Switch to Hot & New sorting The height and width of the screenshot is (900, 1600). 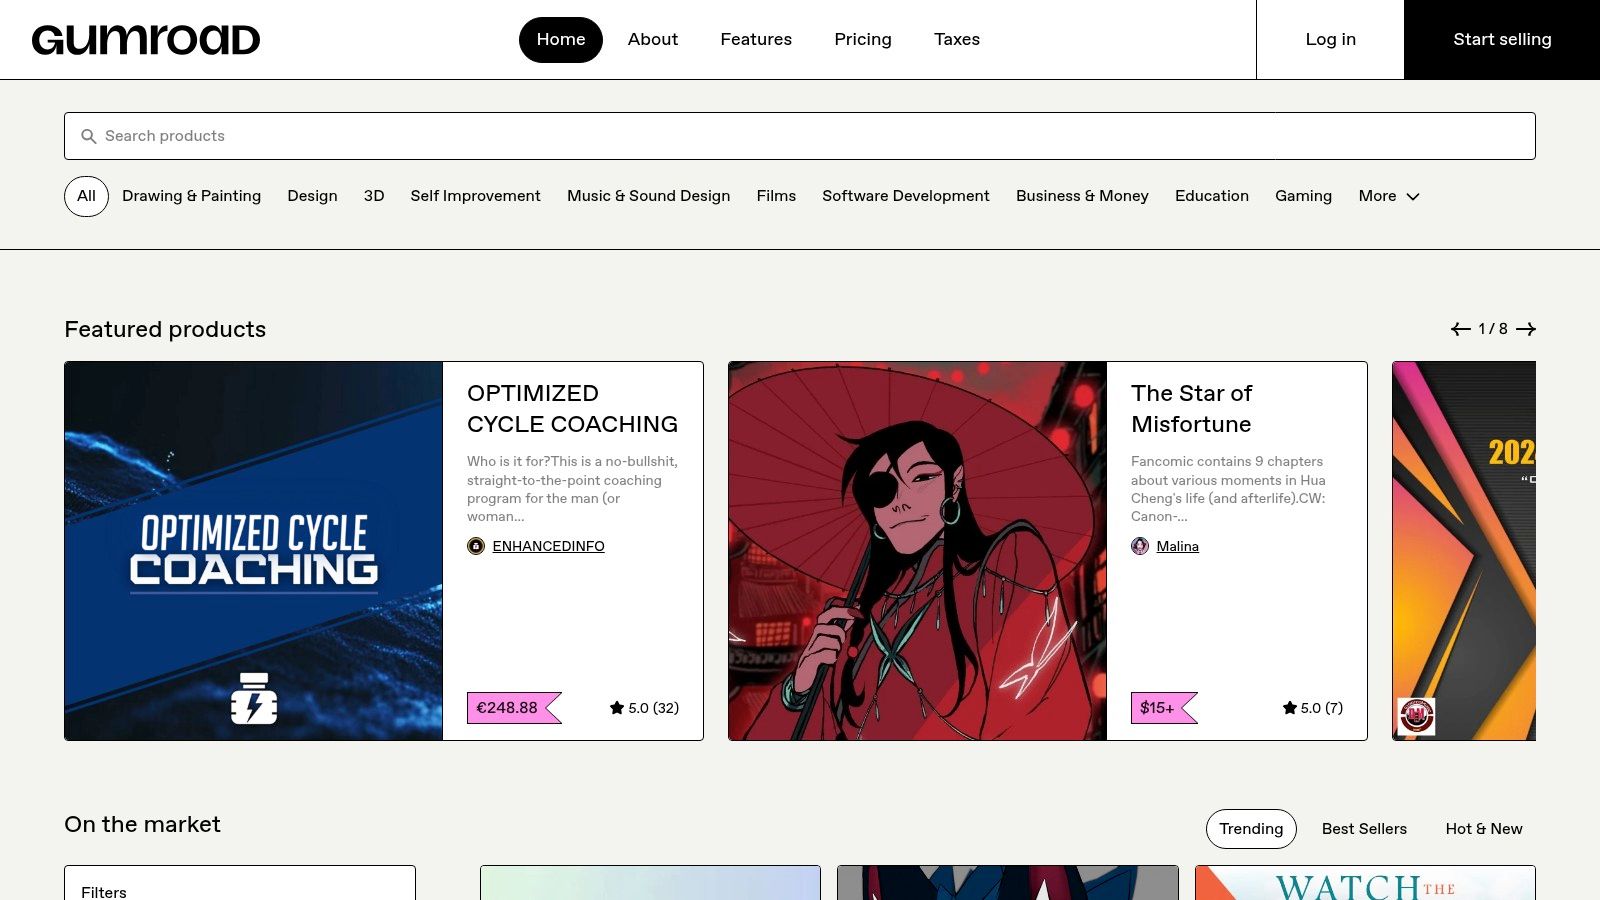pos(1483,829)
